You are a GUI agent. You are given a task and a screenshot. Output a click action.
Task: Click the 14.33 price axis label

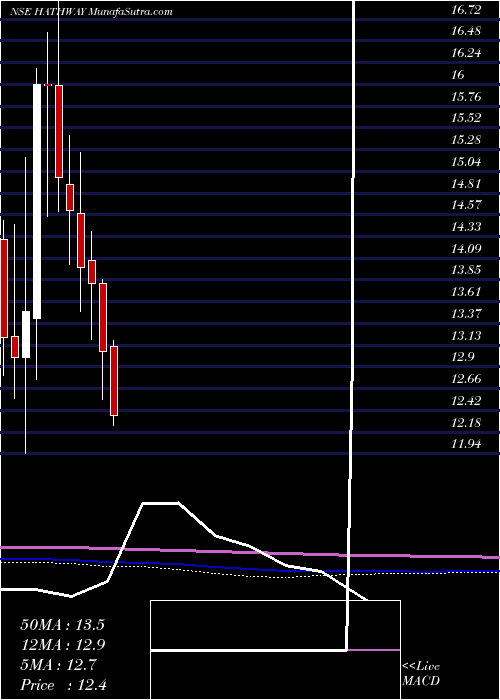[x=466, y=227]
